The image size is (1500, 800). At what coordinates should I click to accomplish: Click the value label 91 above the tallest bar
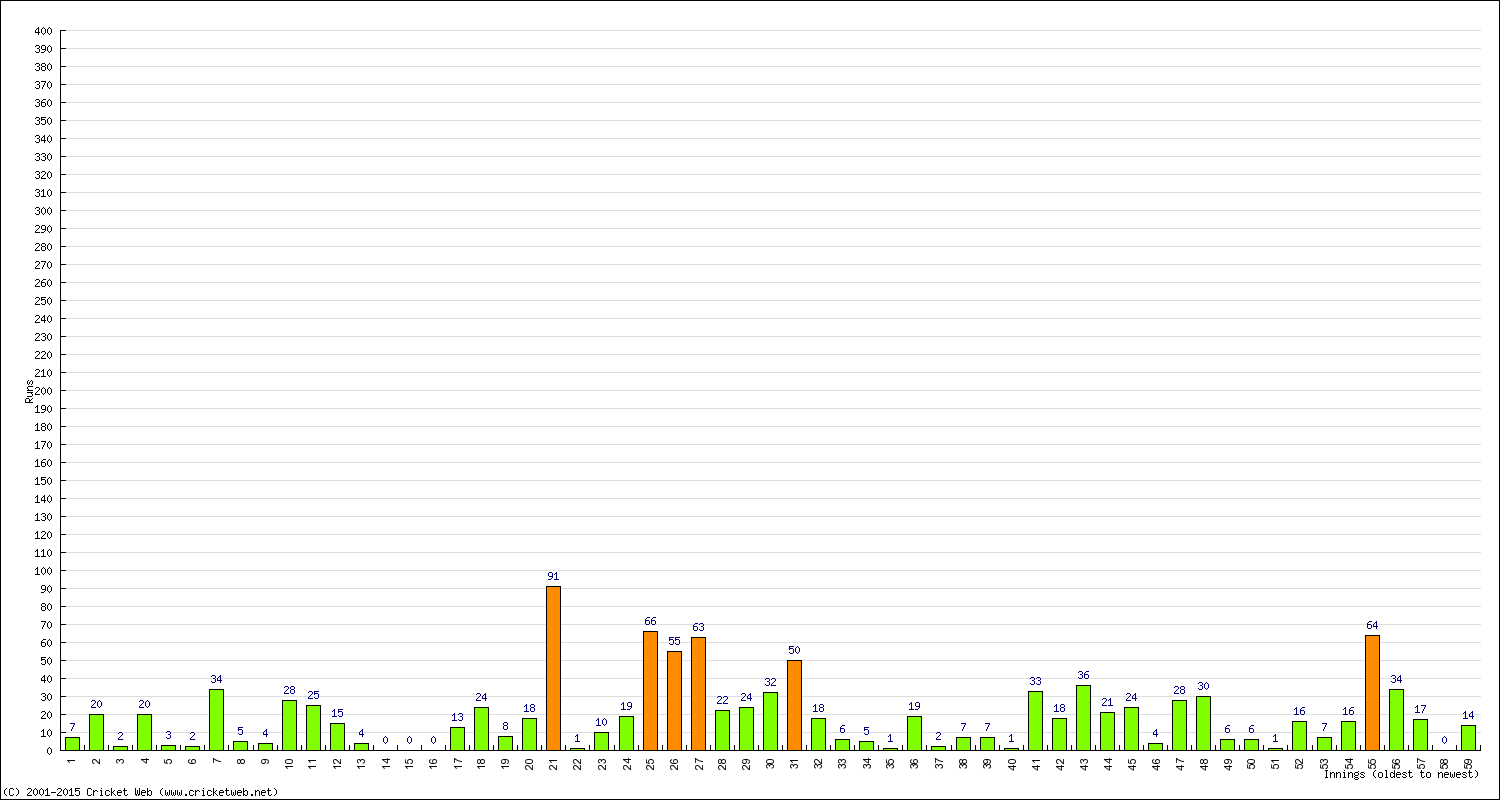[553, 576]
